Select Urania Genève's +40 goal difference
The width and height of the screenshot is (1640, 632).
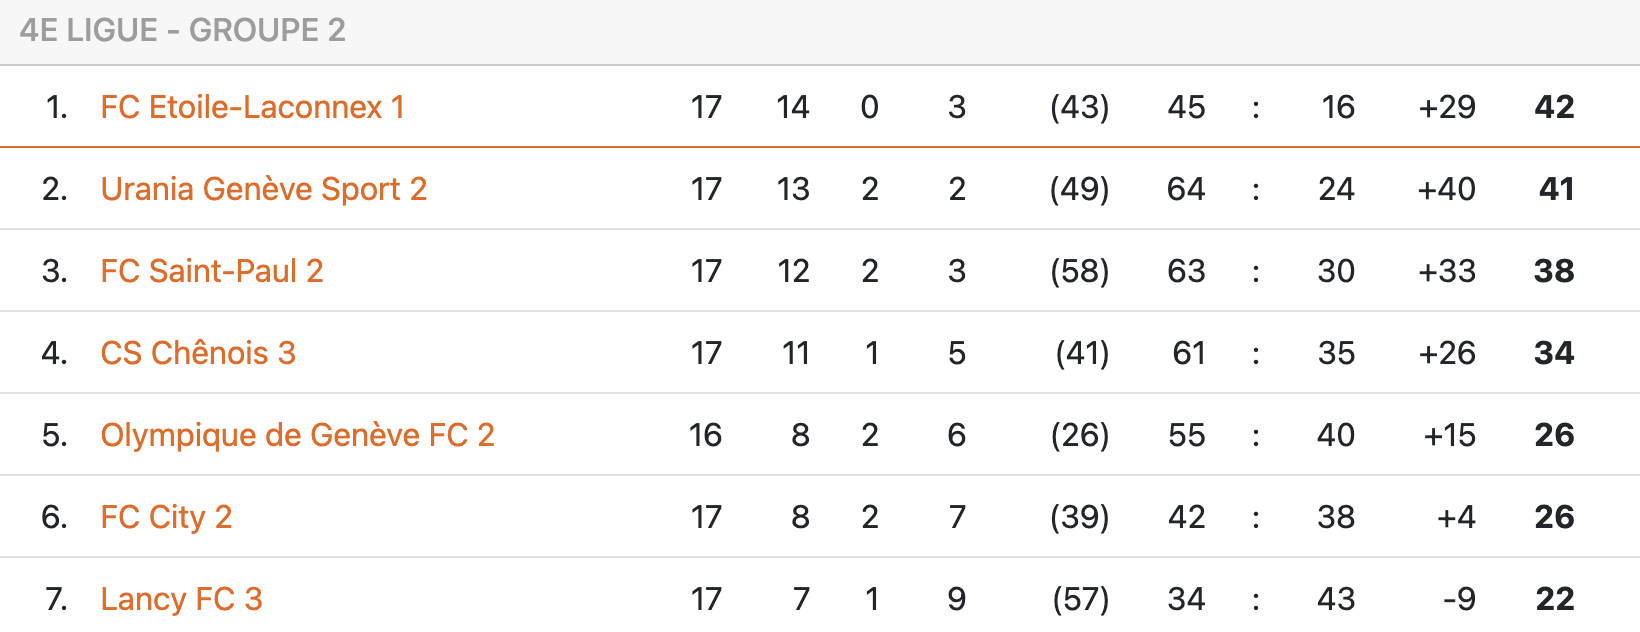pyautogui.click(x=1446, y=189)
